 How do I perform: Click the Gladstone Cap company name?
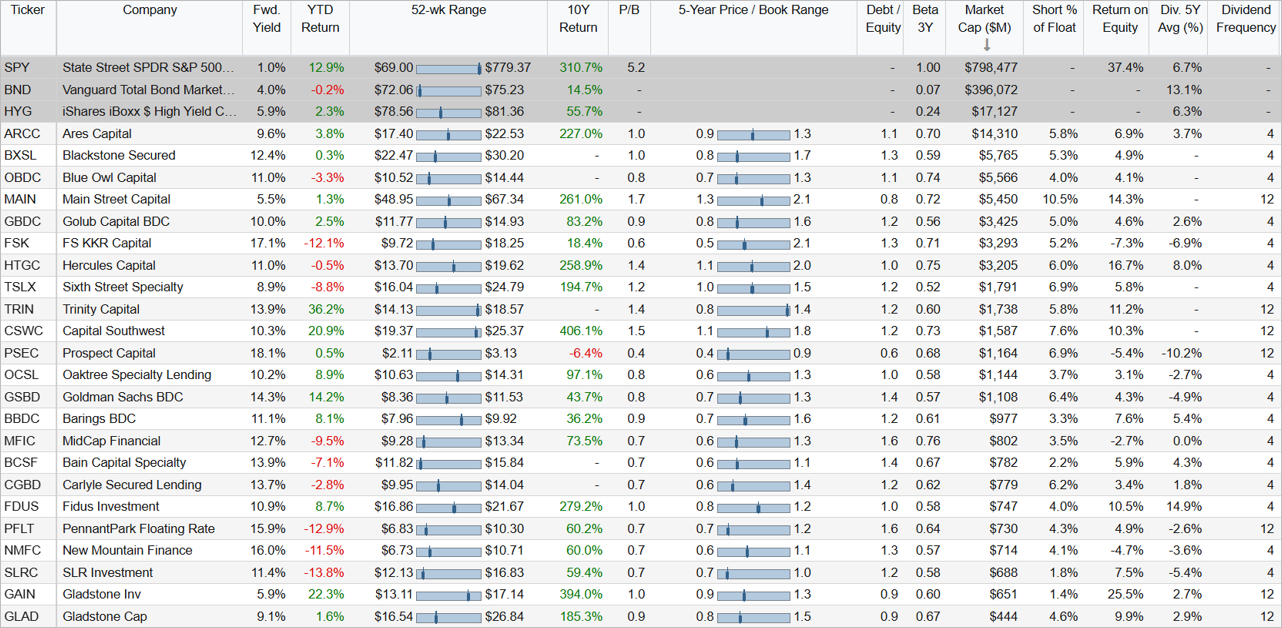[105, 617]
